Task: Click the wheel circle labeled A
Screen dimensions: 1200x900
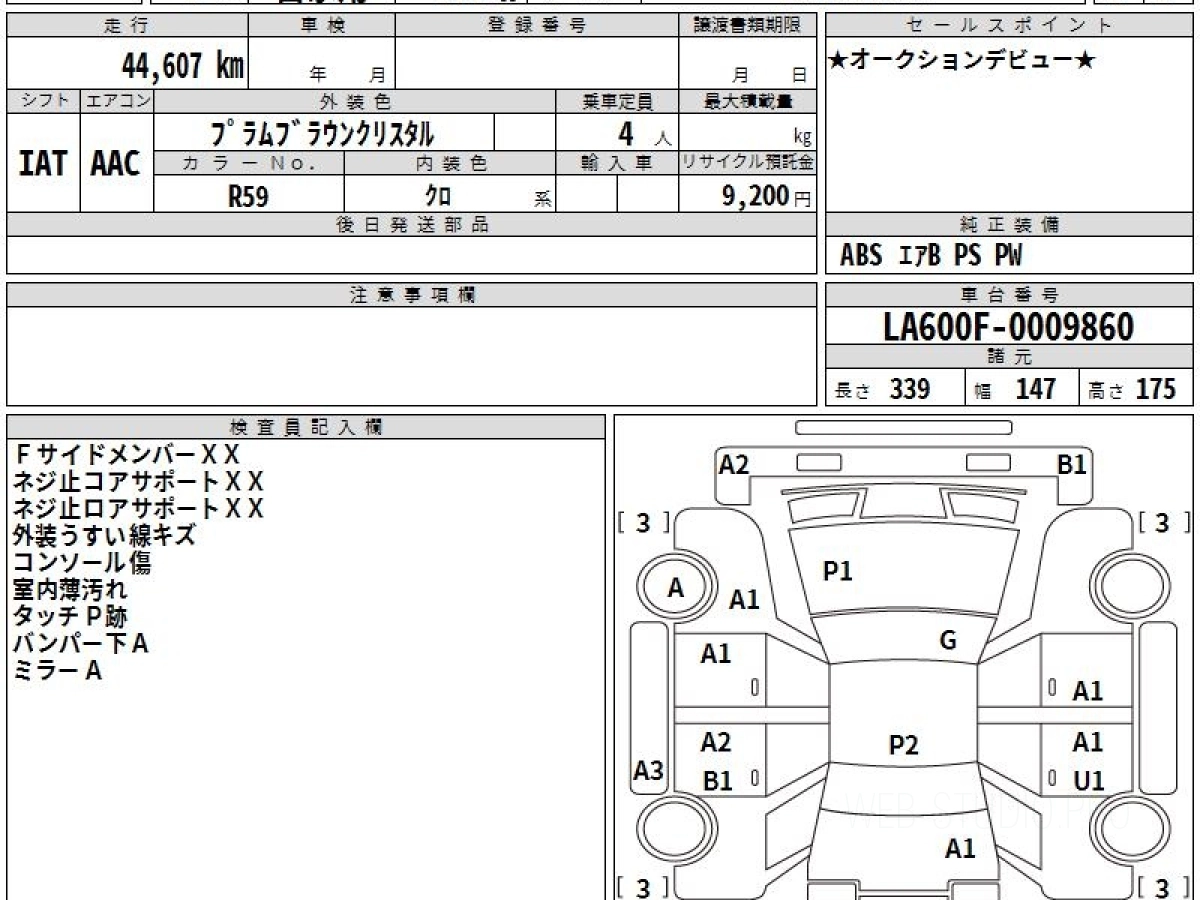Action: 677,589
